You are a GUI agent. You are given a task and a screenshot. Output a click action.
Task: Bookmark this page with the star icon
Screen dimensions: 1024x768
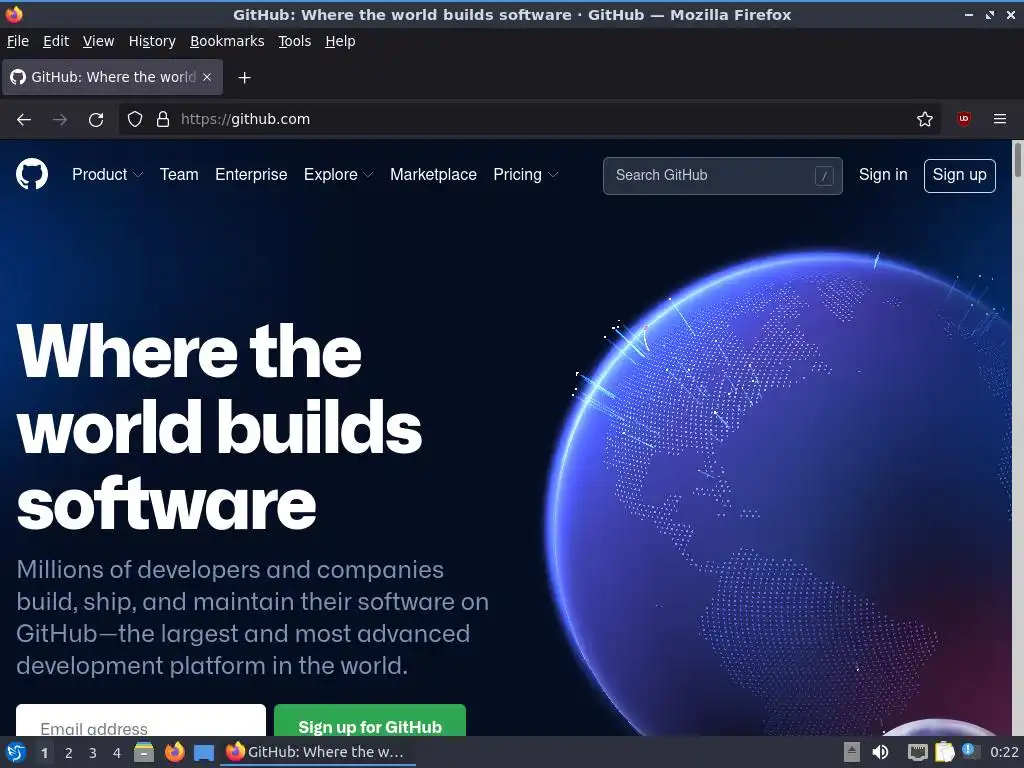pos(925,120)
